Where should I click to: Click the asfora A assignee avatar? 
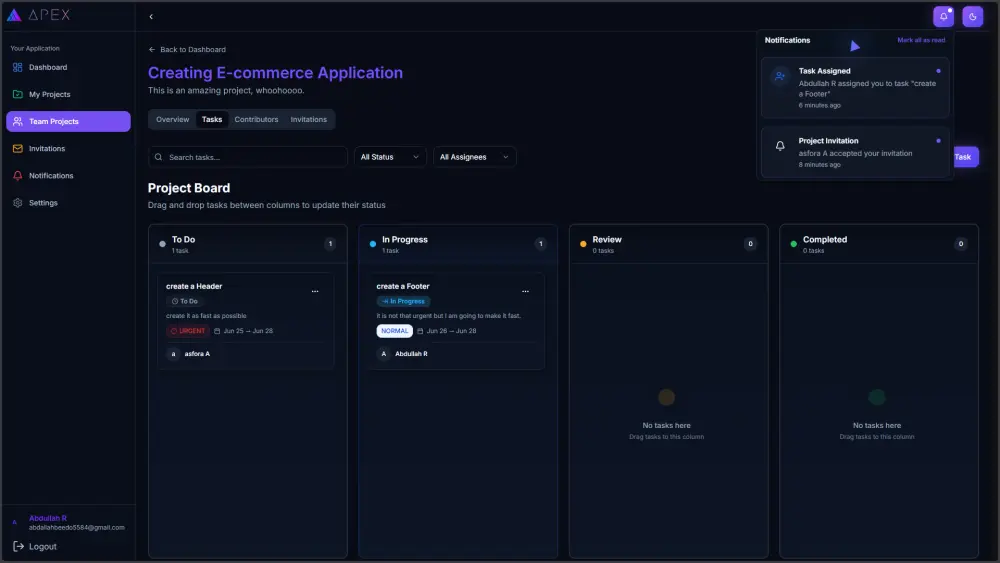(x=173, y=354)
